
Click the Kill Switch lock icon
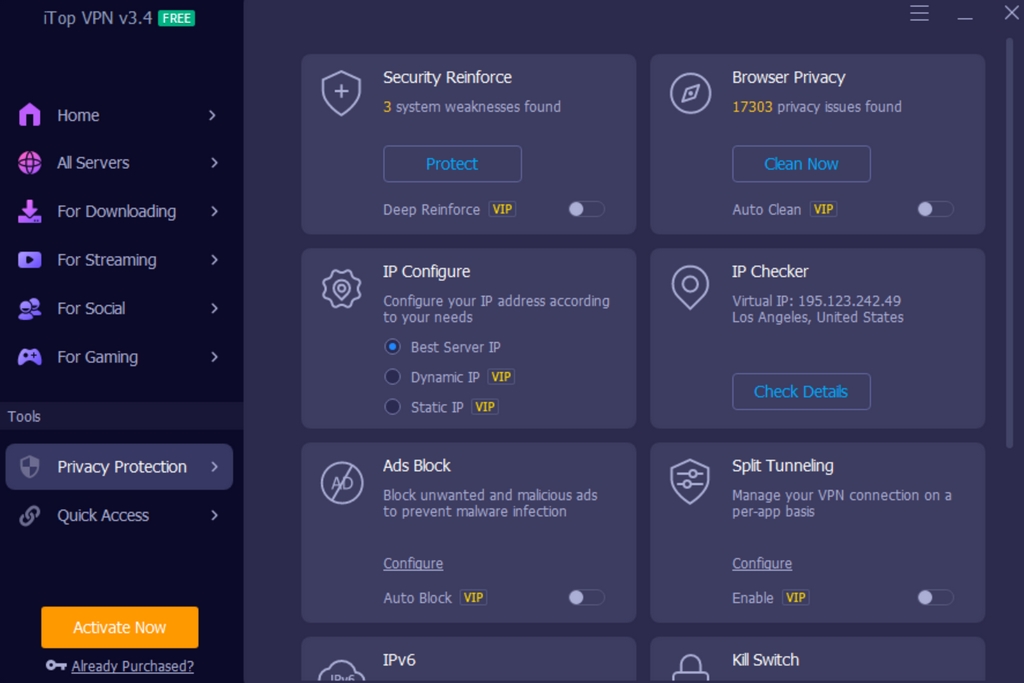click(690, 669)
